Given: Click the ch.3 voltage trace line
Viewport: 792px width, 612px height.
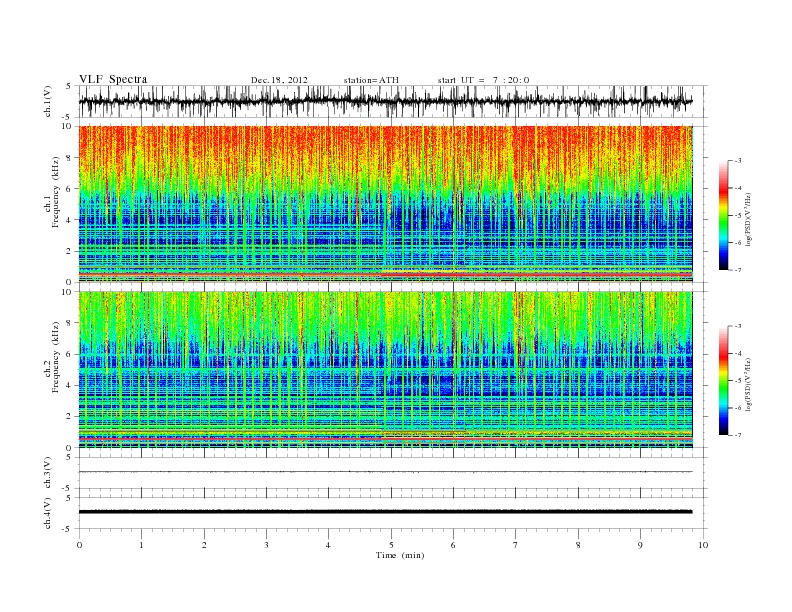Looking at the screenshot, I should pos(385,472).
